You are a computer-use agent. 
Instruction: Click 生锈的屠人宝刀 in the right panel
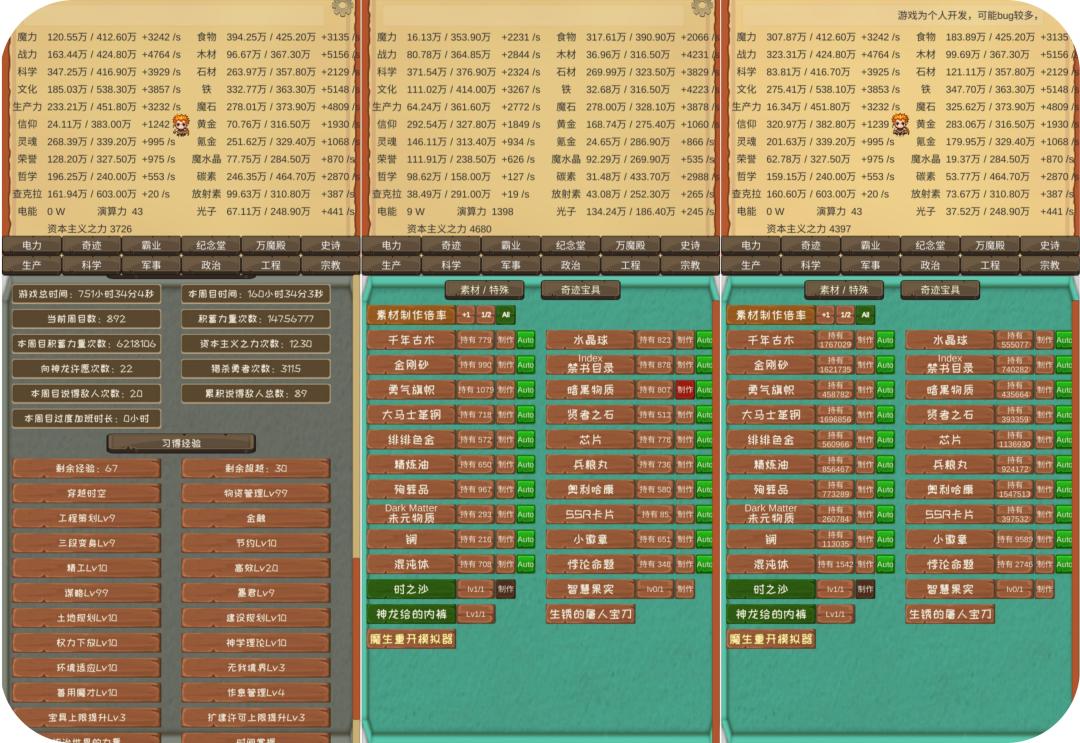tap(950, 614)
